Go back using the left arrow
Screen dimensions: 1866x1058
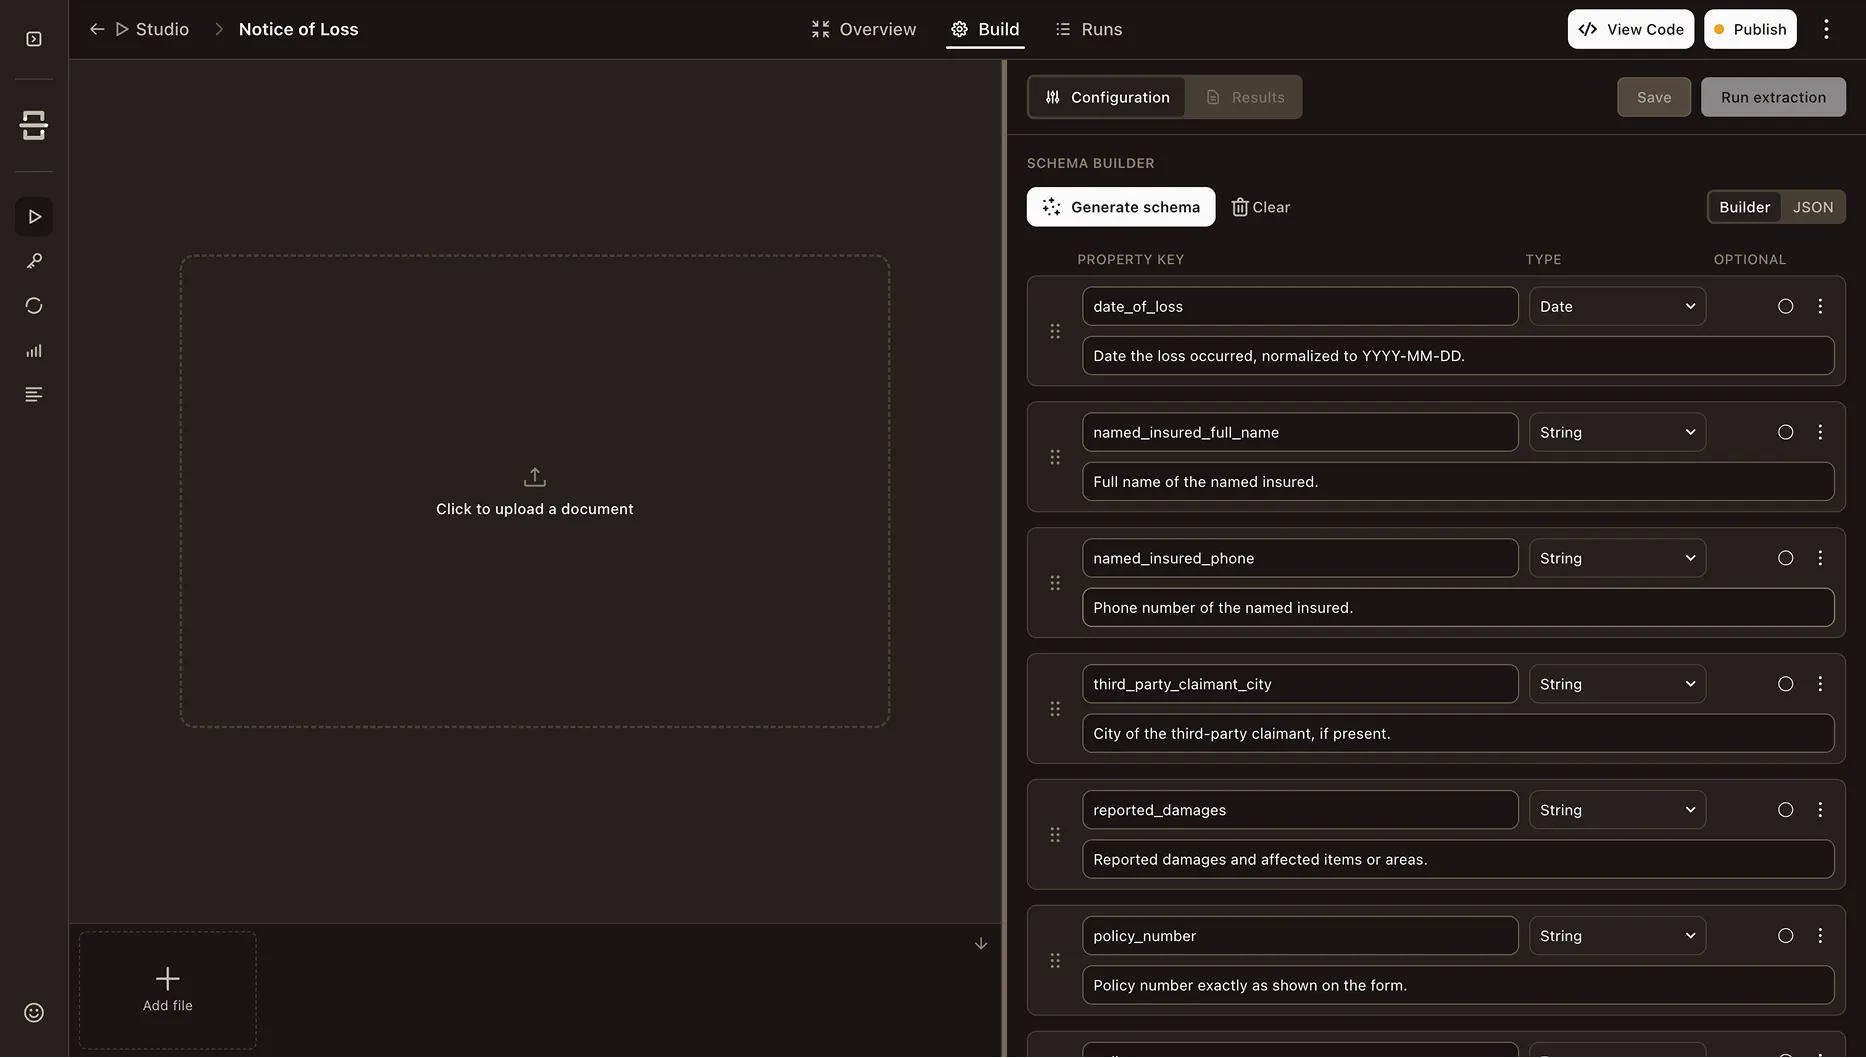[x=97, y=29]
